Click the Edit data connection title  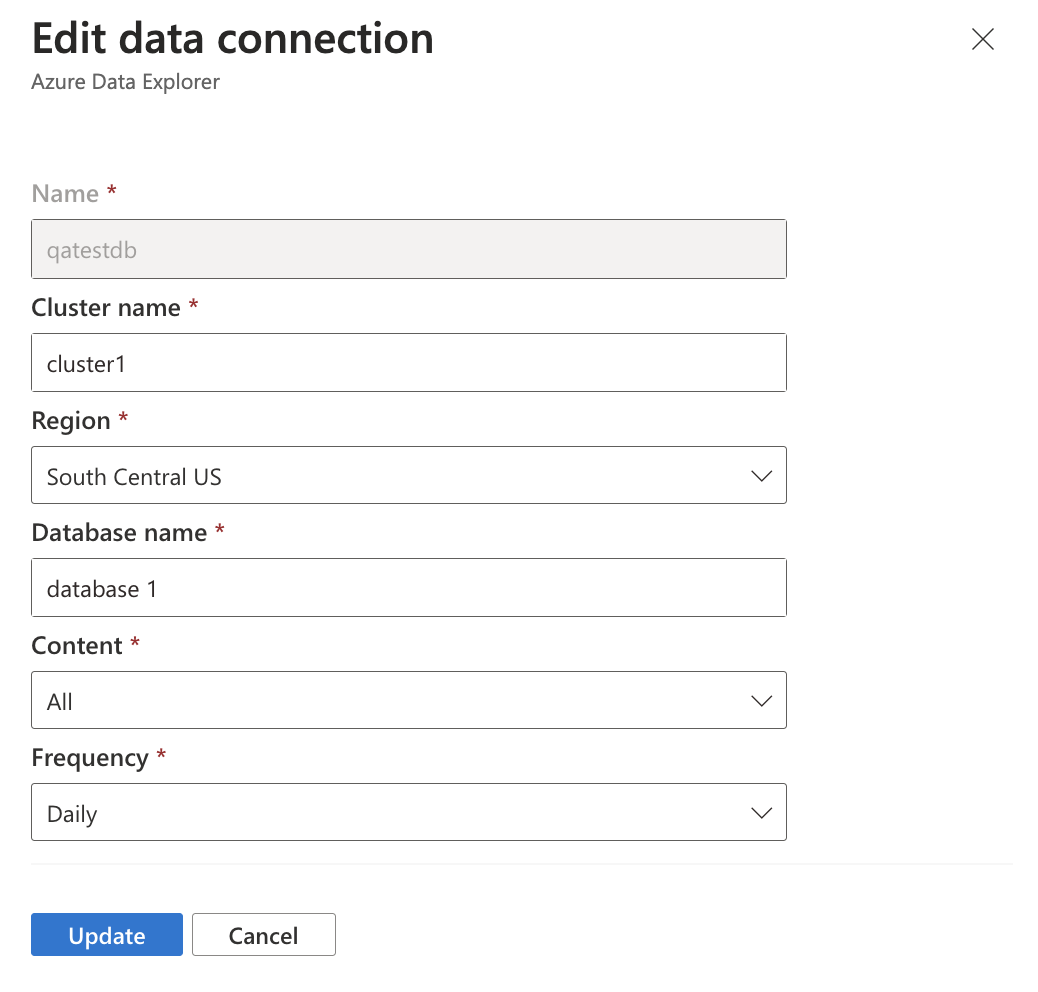233,38
